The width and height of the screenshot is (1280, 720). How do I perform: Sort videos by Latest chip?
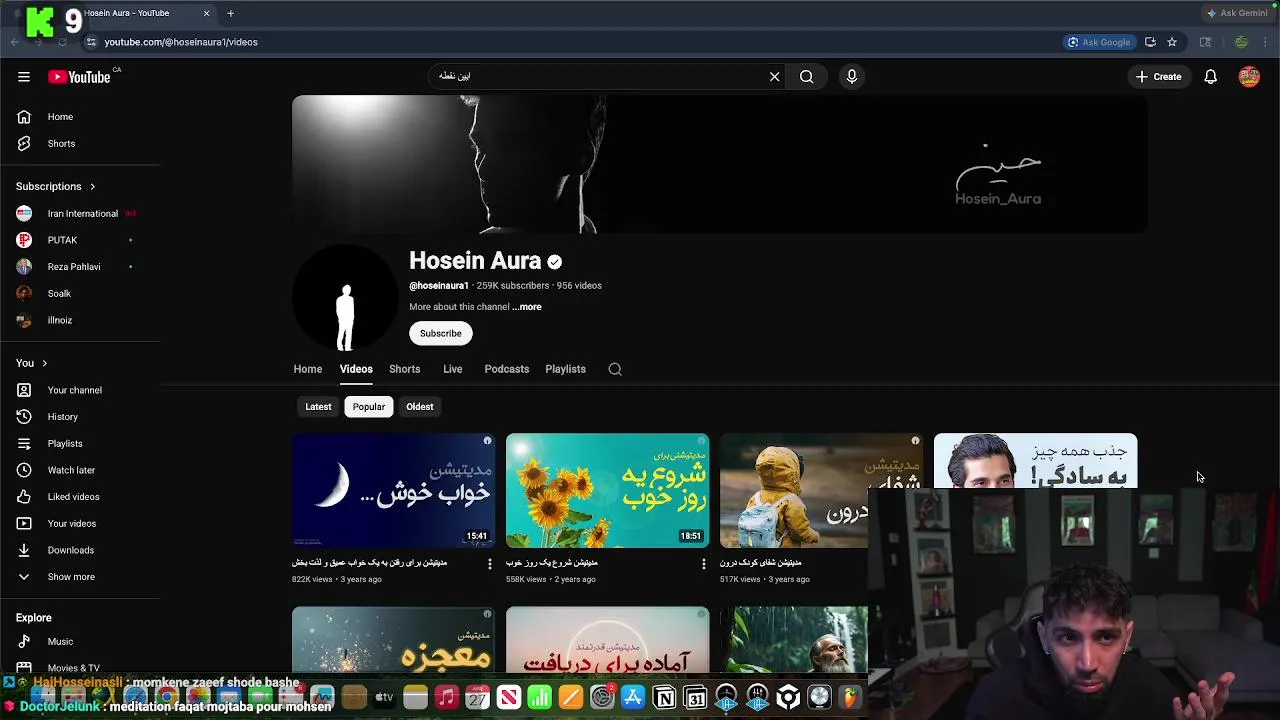[x=318, y=407]
